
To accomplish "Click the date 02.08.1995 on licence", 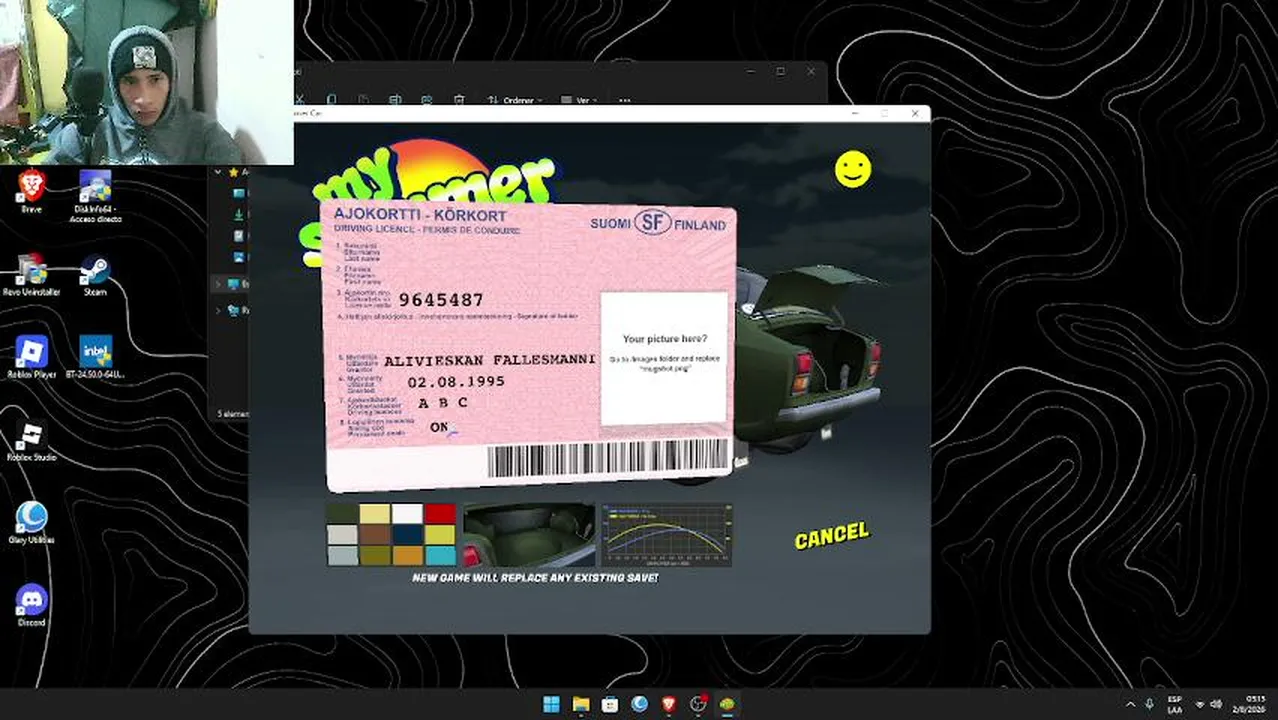I will pyautogui.click(x=456, y=382).
